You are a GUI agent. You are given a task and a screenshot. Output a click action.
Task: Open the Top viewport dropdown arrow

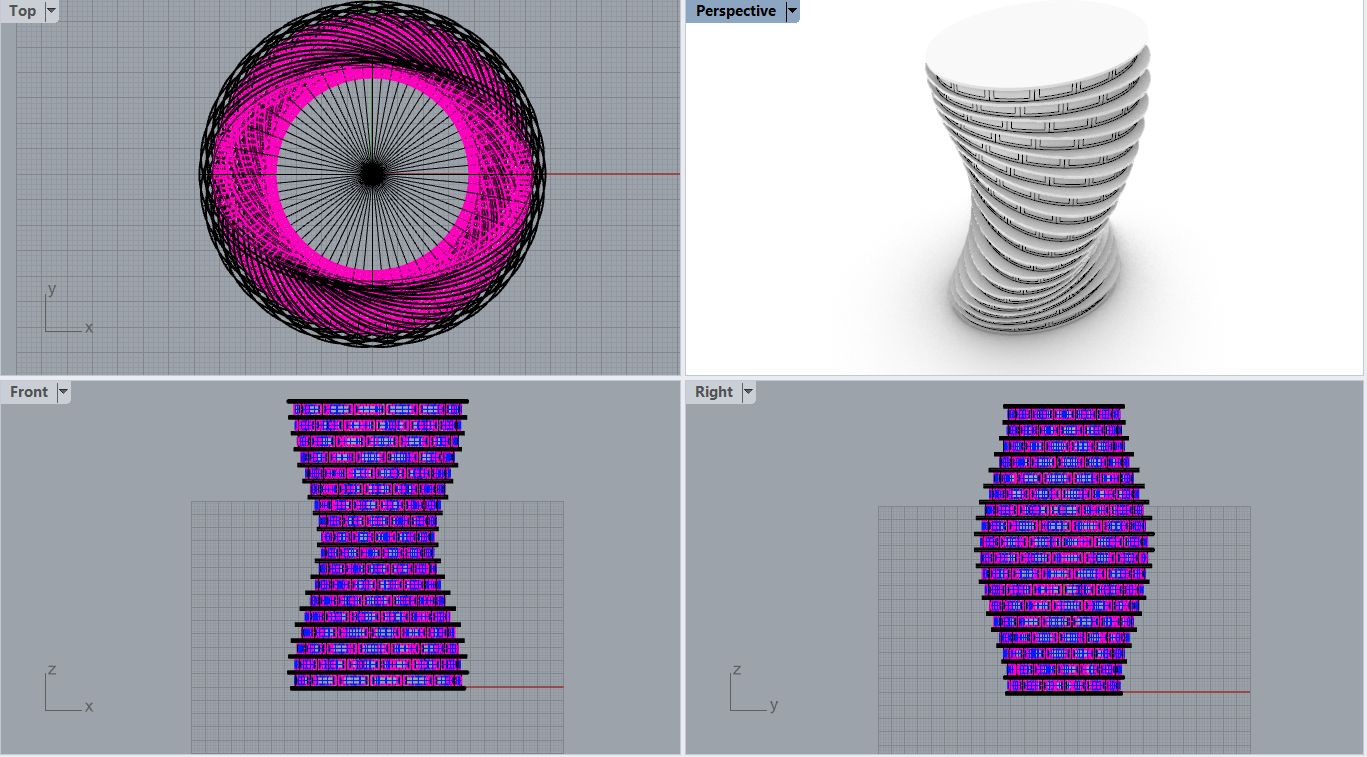[x=52, y=11]
